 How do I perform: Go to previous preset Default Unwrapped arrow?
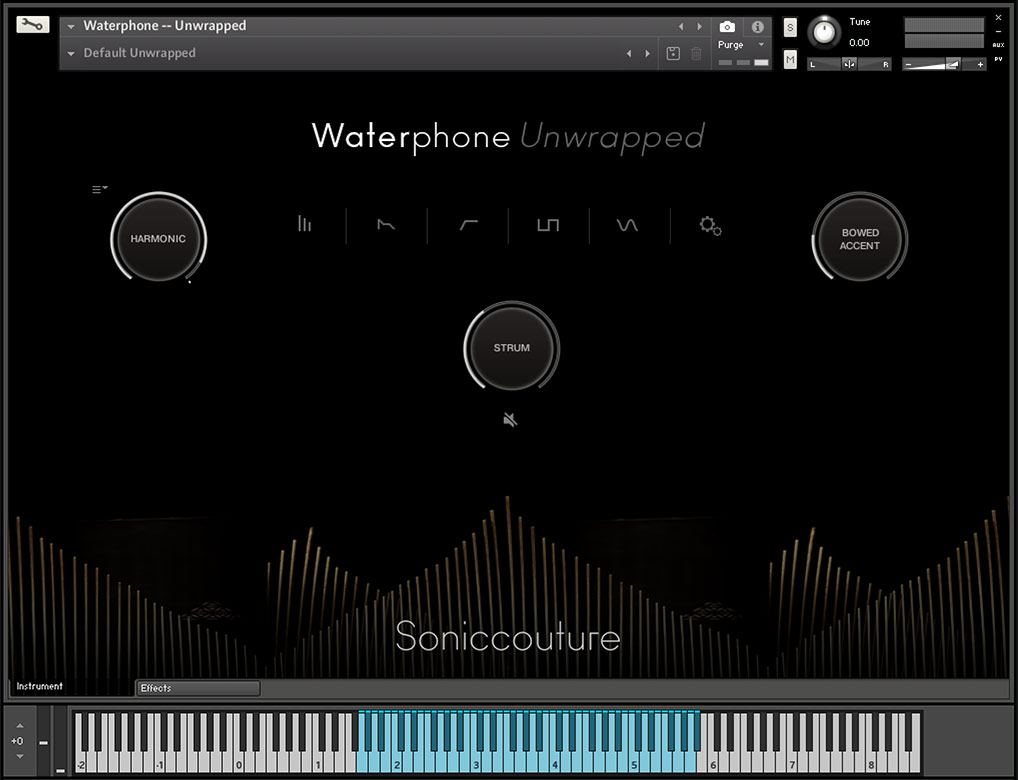pyautogui.click(x=628, y=53)
